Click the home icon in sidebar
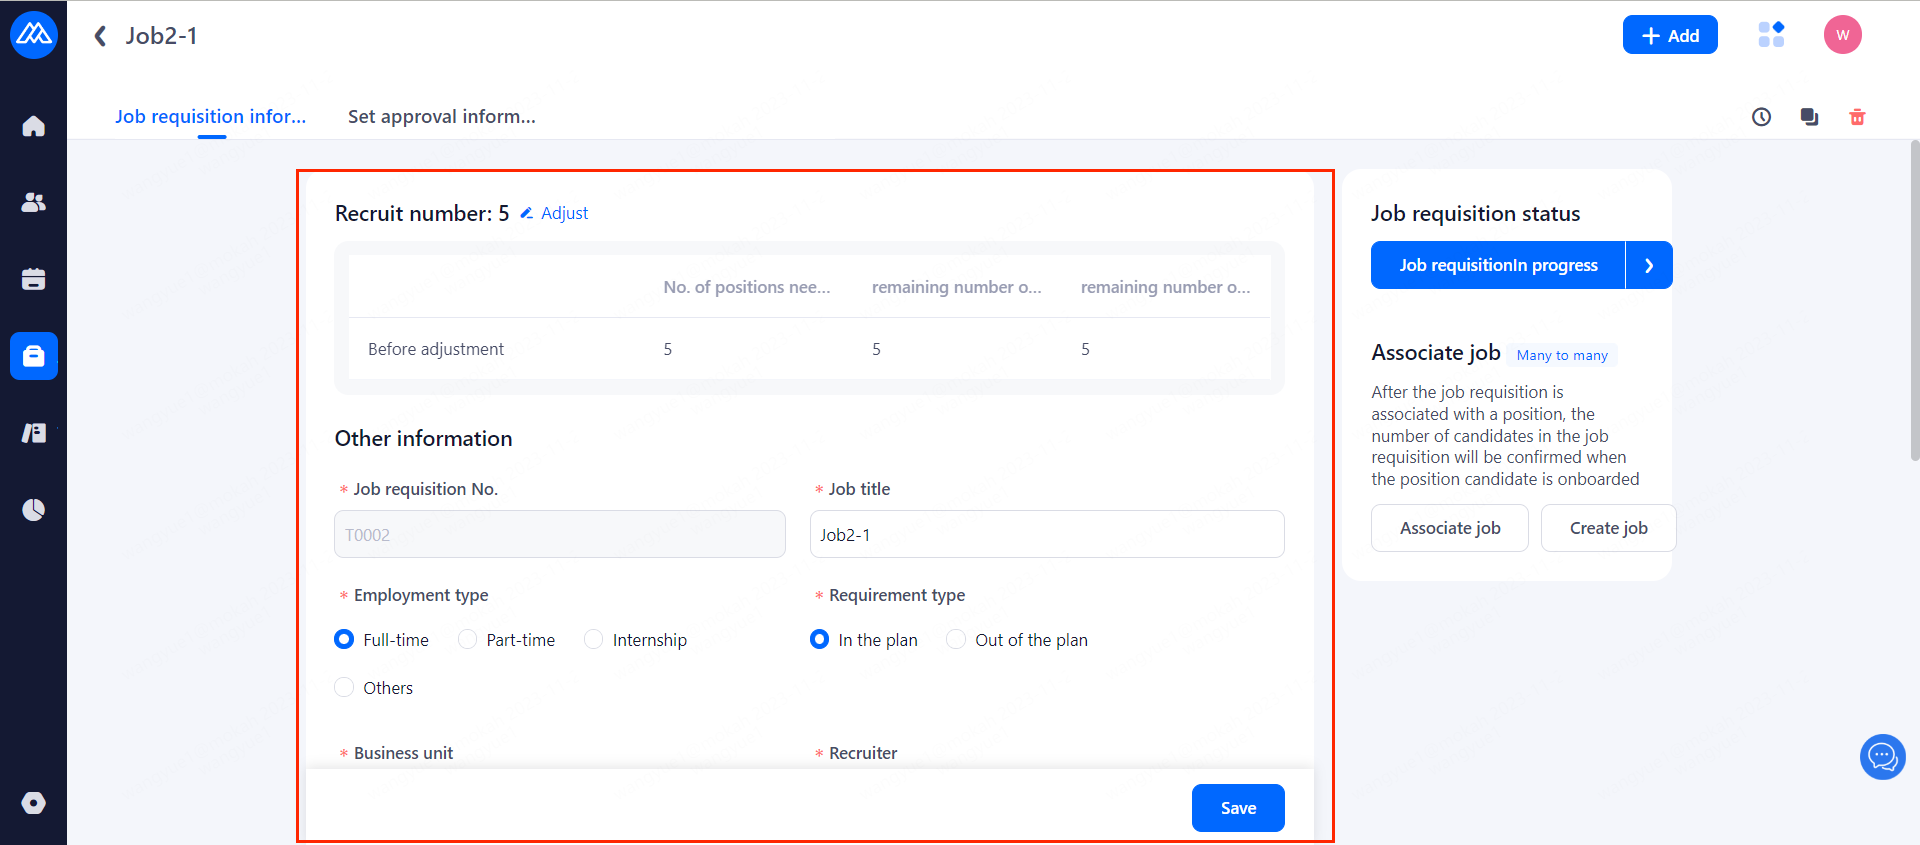Viewport: 1920px width, 845px height. click(x=34, y=126)
